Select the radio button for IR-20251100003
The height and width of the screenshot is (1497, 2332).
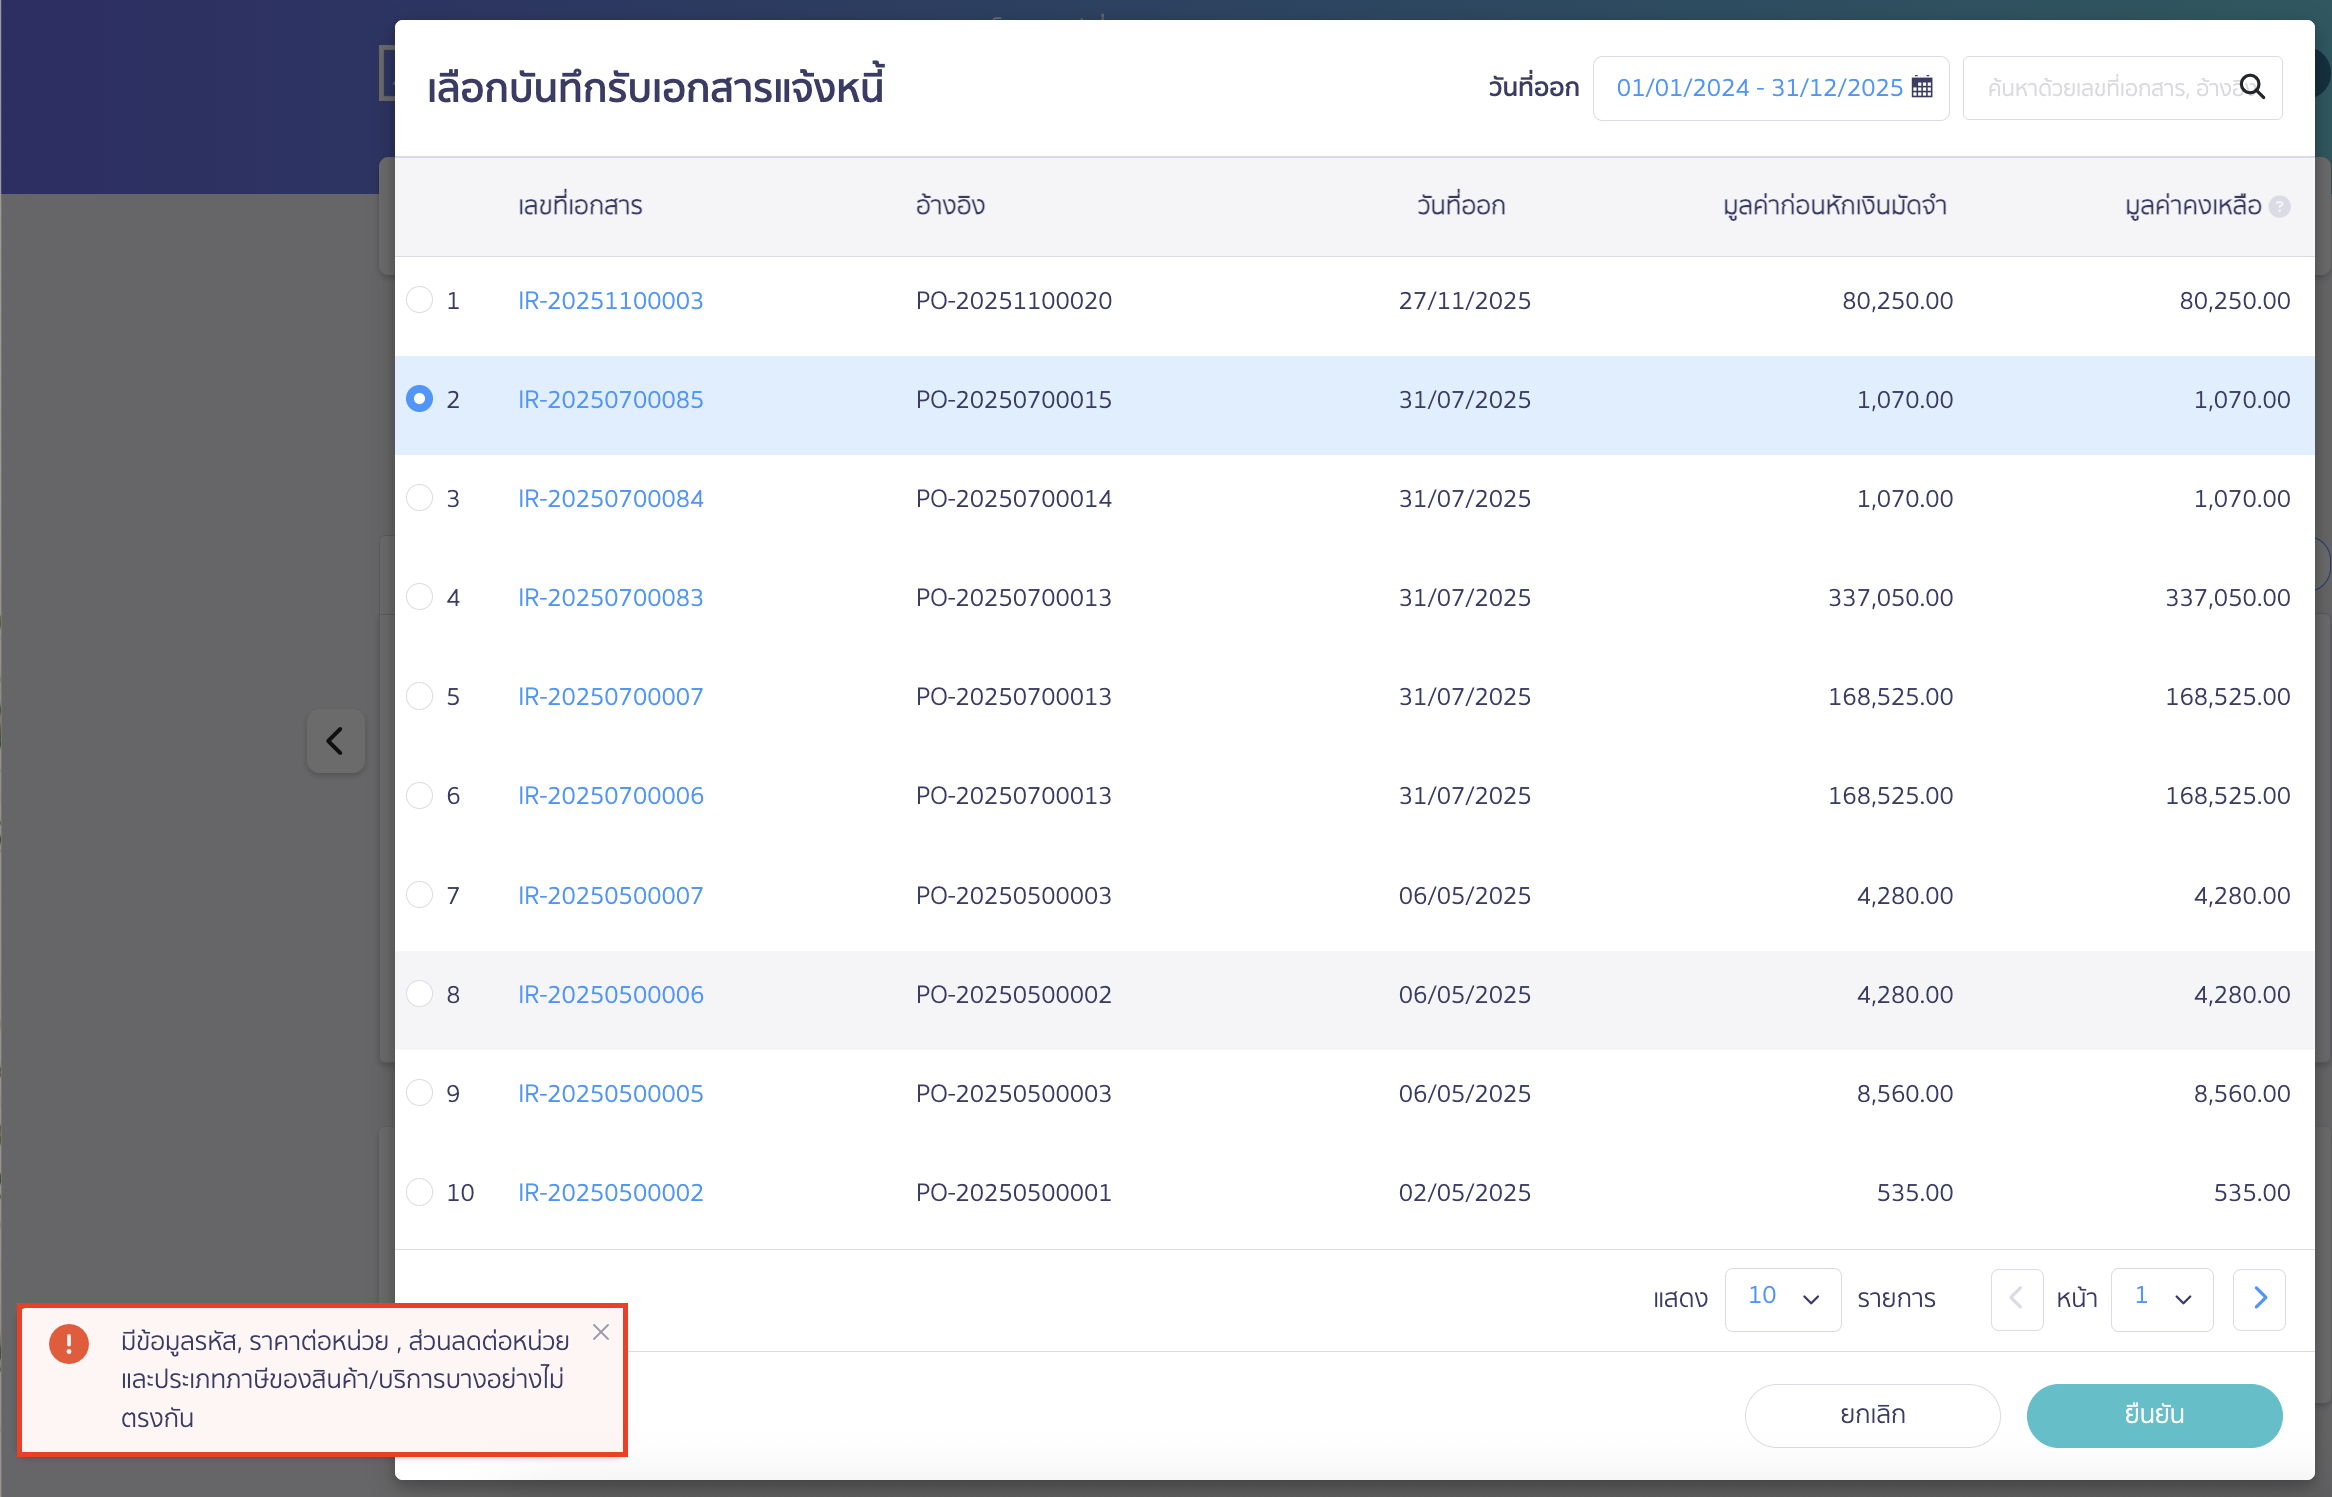coord(420,299)
